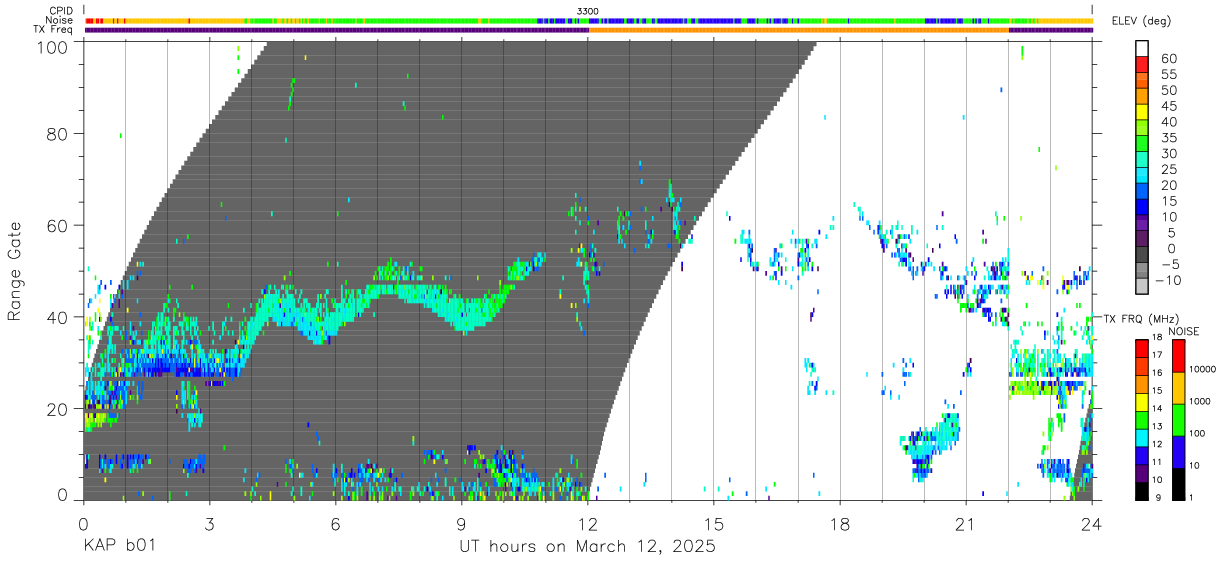Click the 40 tick on Range Gate axis
The image size is (1228, 567).
tap(56, 317)
